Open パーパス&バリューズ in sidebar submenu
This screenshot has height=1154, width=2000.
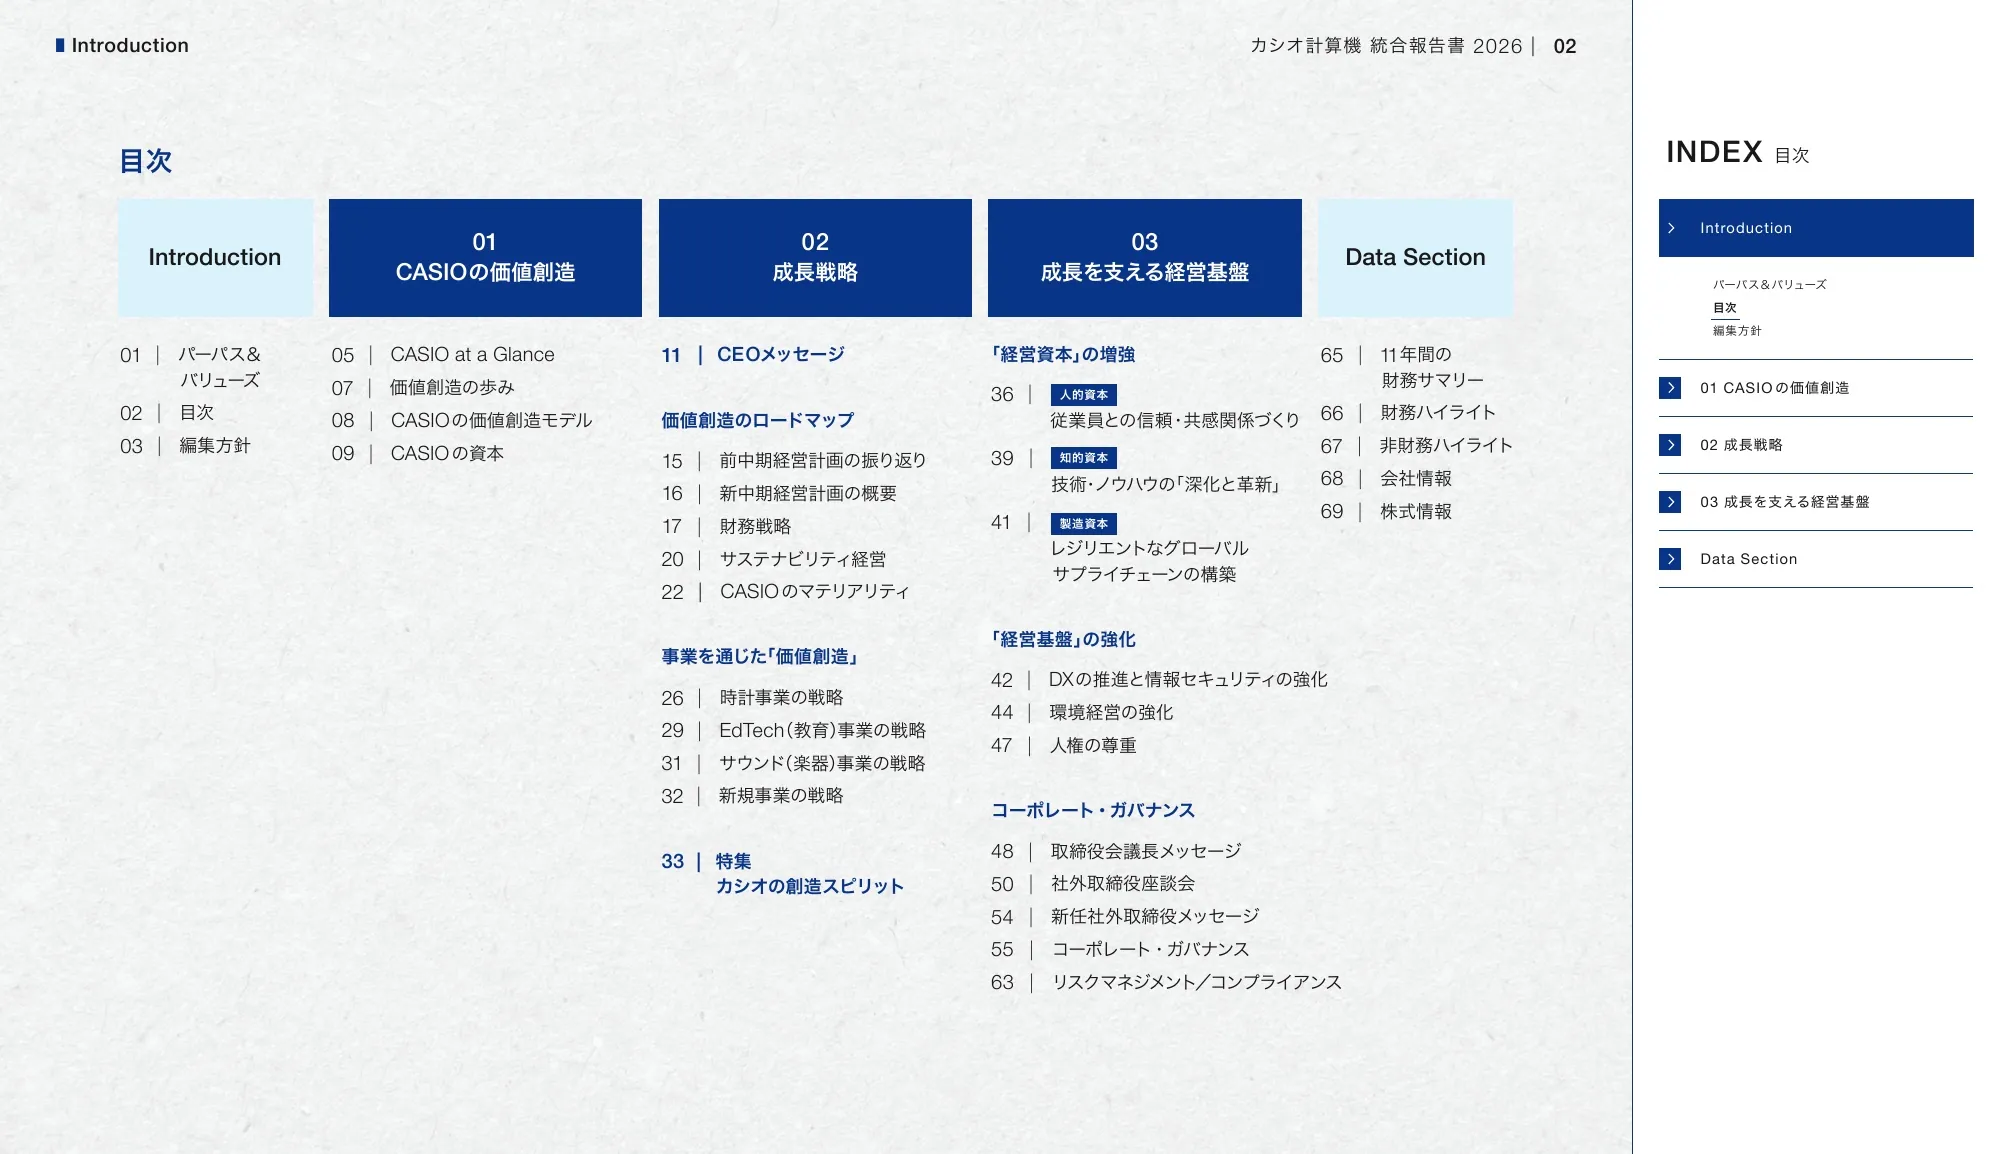[x=1769, y=285]
